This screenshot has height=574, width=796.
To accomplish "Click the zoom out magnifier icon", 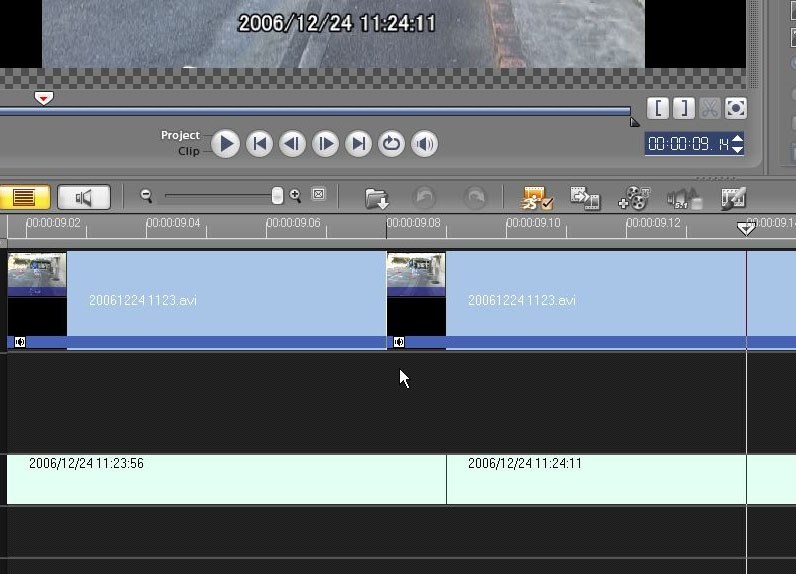I will pos(146,195).
